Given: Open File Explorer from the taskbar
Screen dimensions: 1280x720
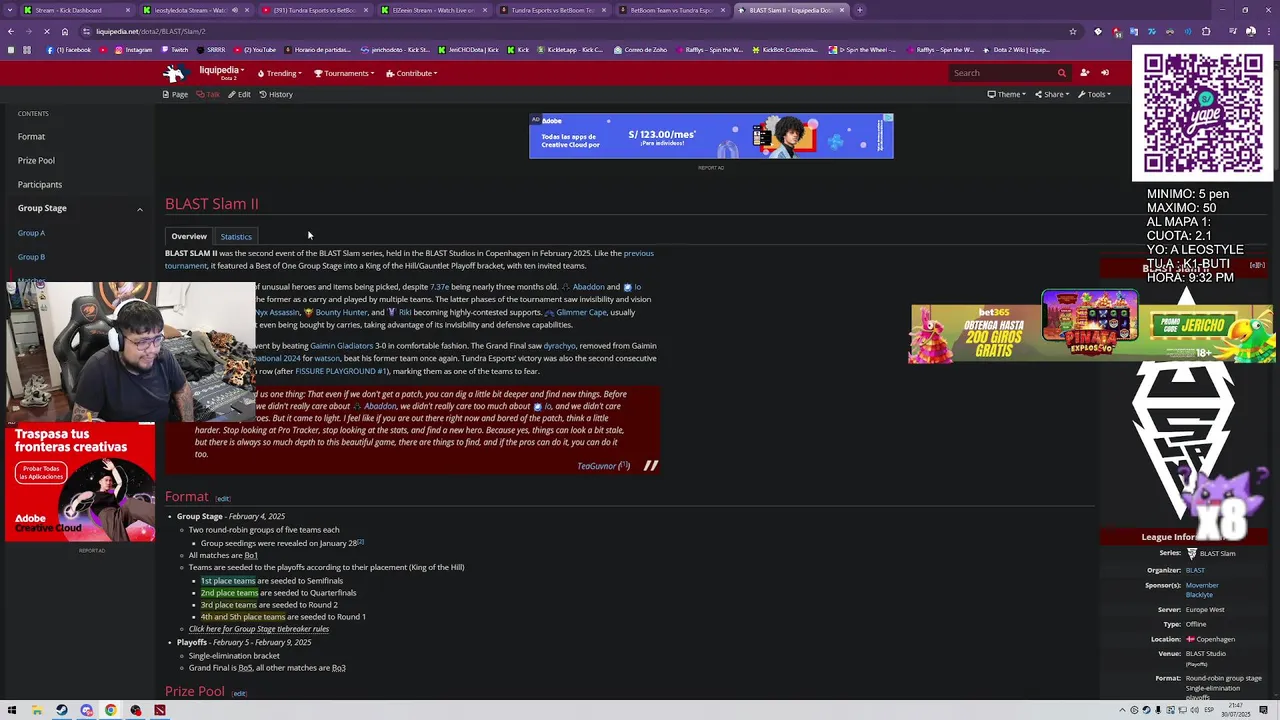Looking at the screenshot, I should pyautogui.click(x=37, y=710).
